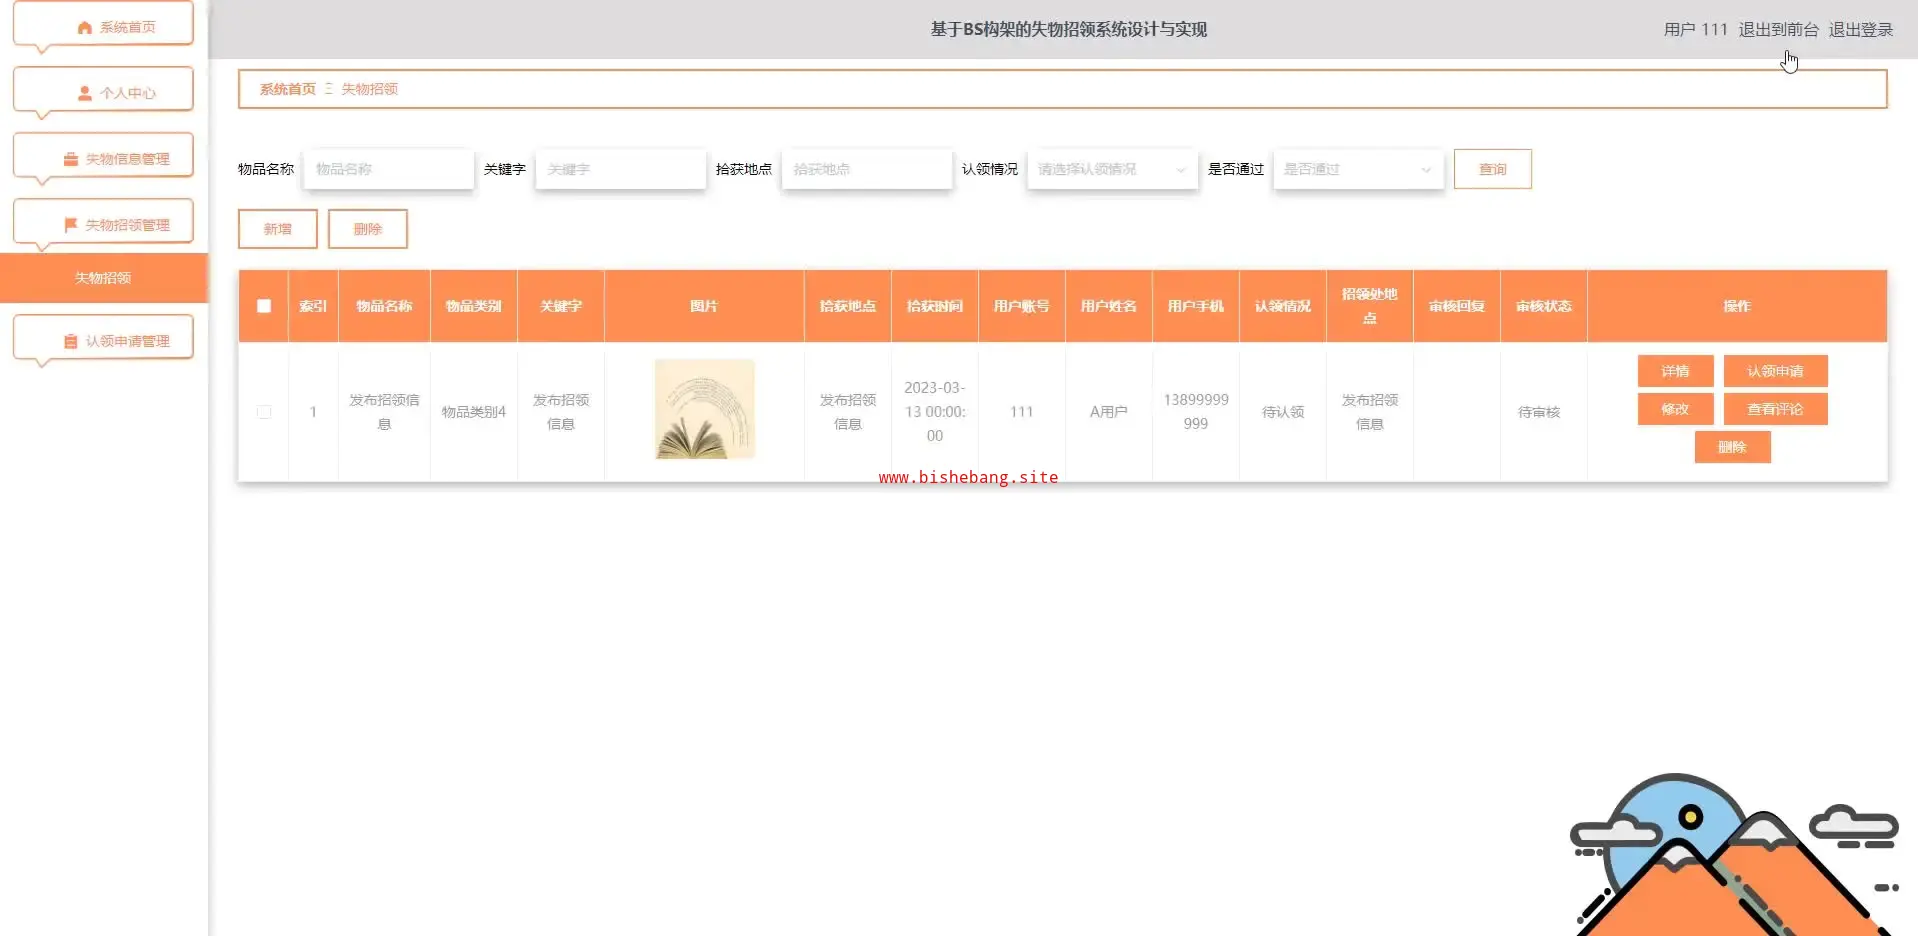The image size is (1918, 936).
Task: Expand 认领申请管理 sidebar menu
Action: [x=103, y=339]
